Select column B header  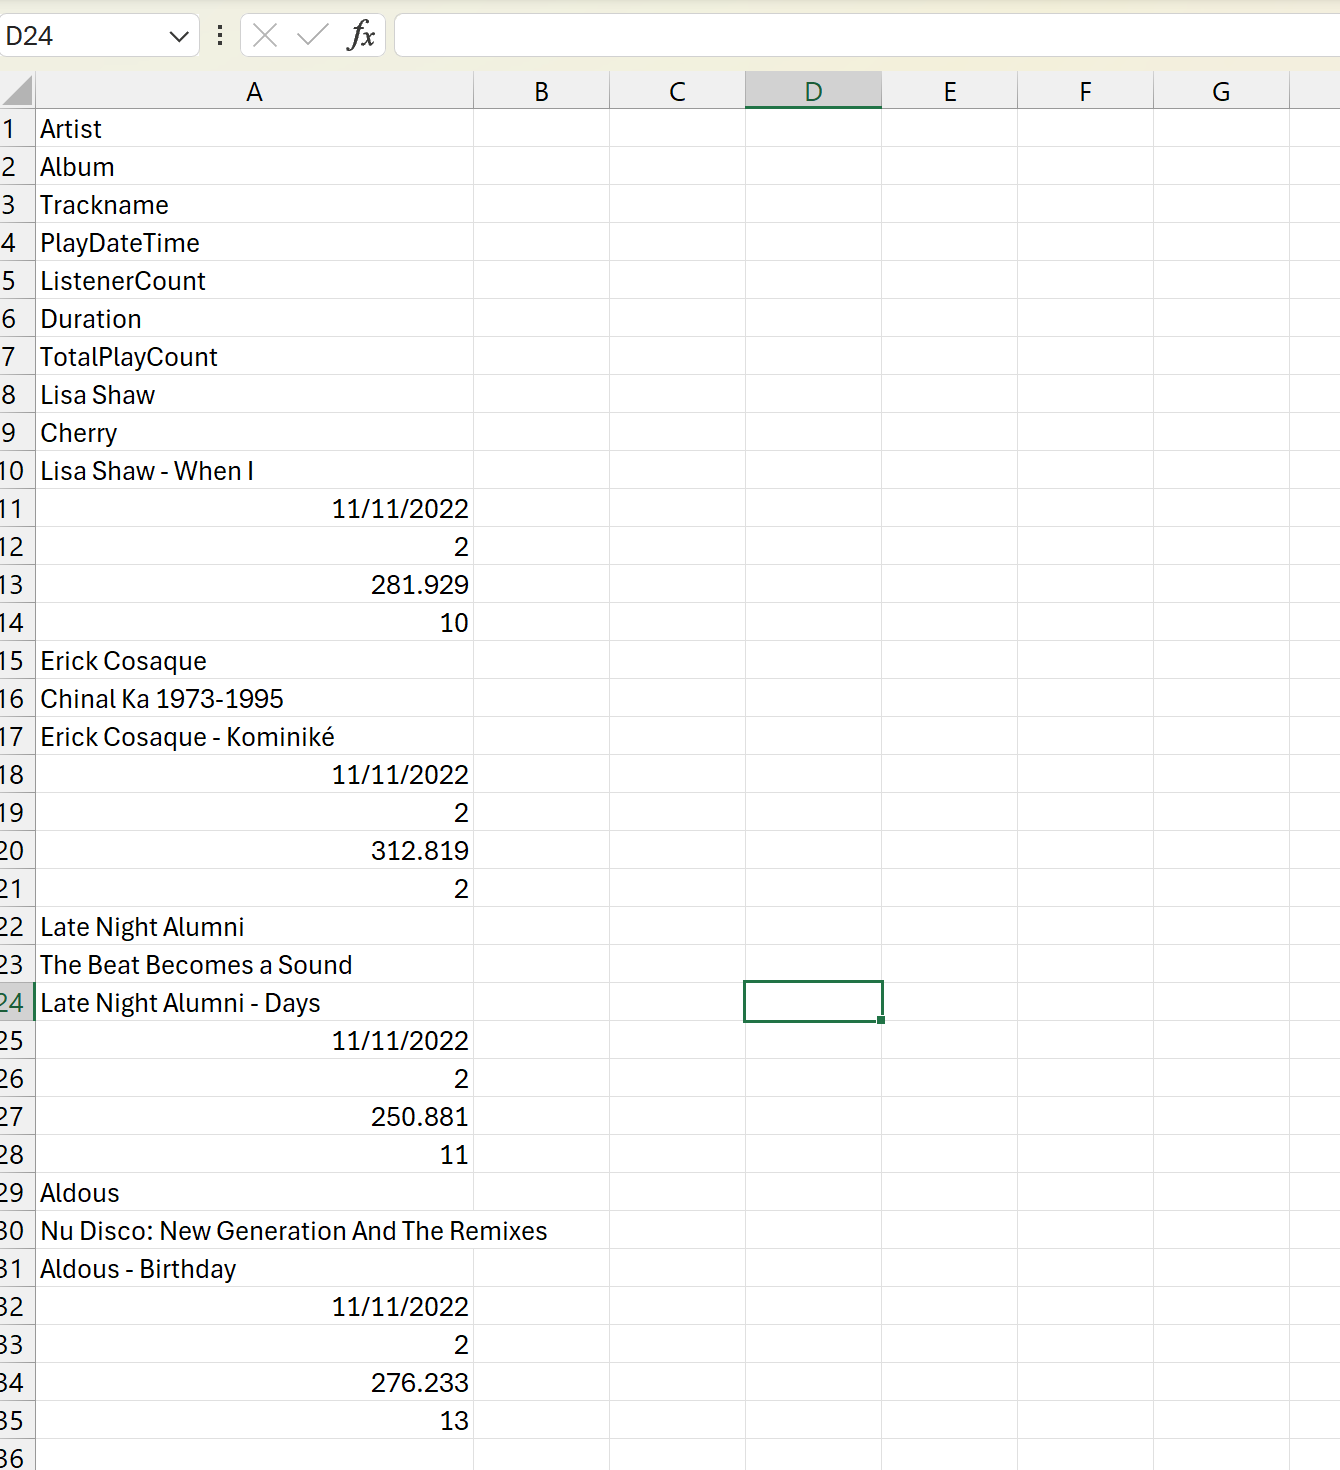[541, 92]
